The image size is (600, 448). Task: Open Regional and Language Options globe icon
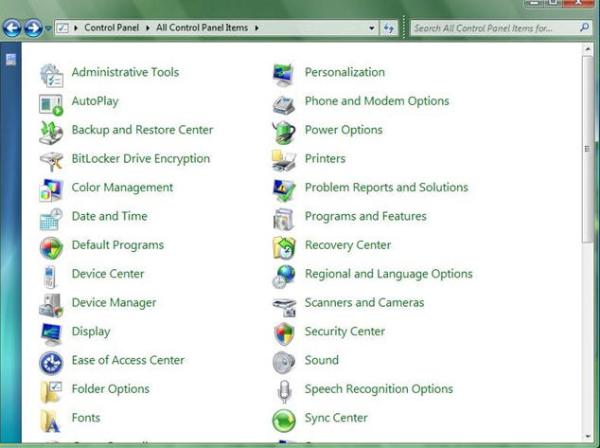pyautogui.click(x=284, y=277)
